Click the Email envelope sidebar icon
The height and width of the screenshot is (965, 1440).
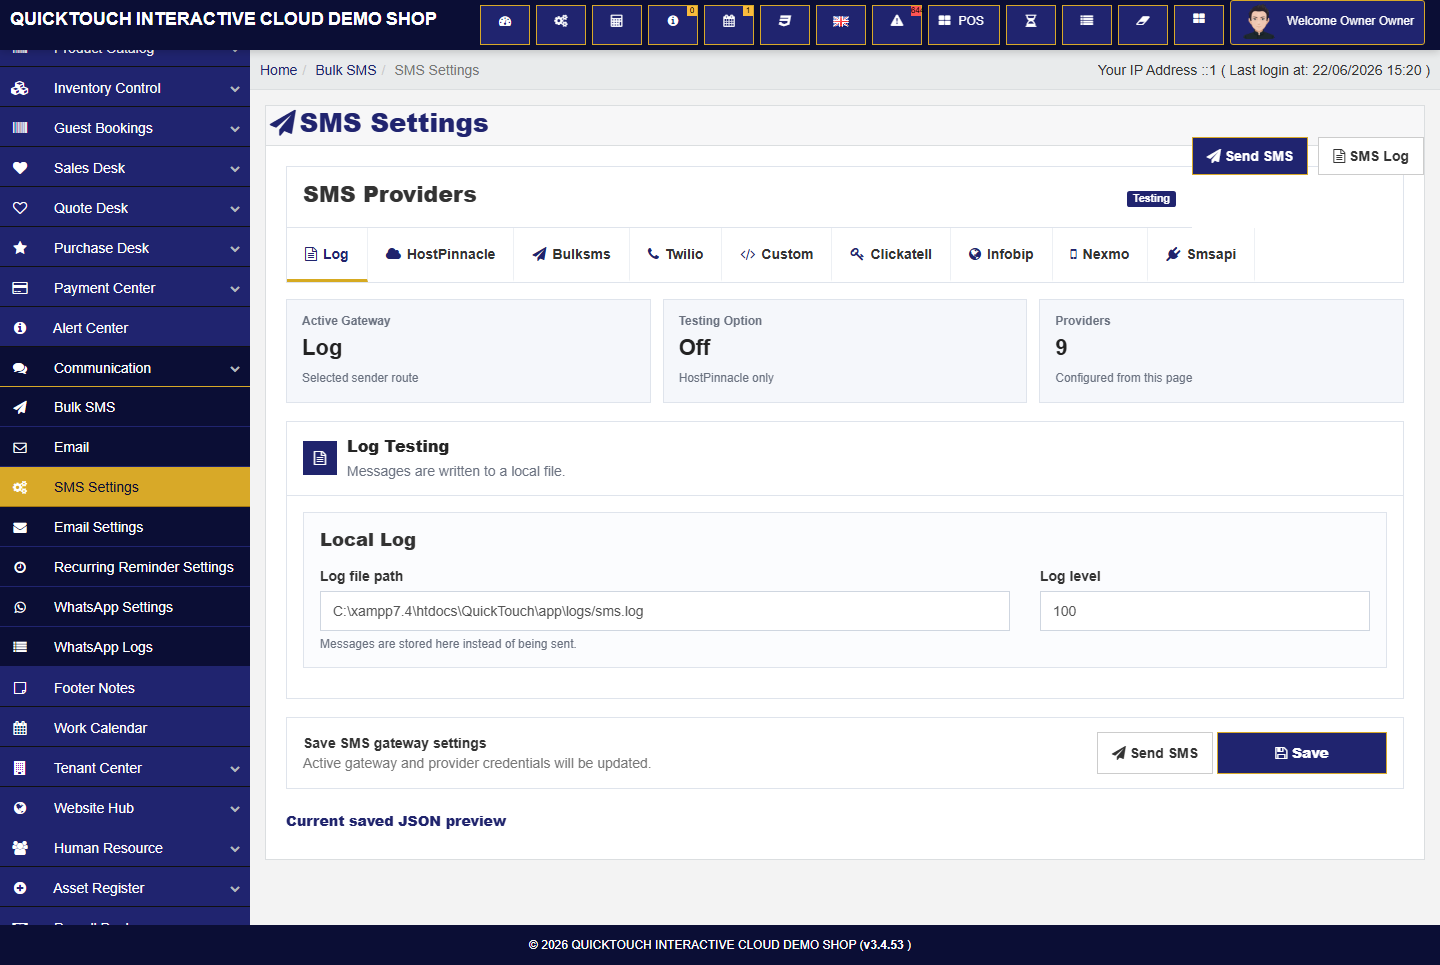(20, 447)
